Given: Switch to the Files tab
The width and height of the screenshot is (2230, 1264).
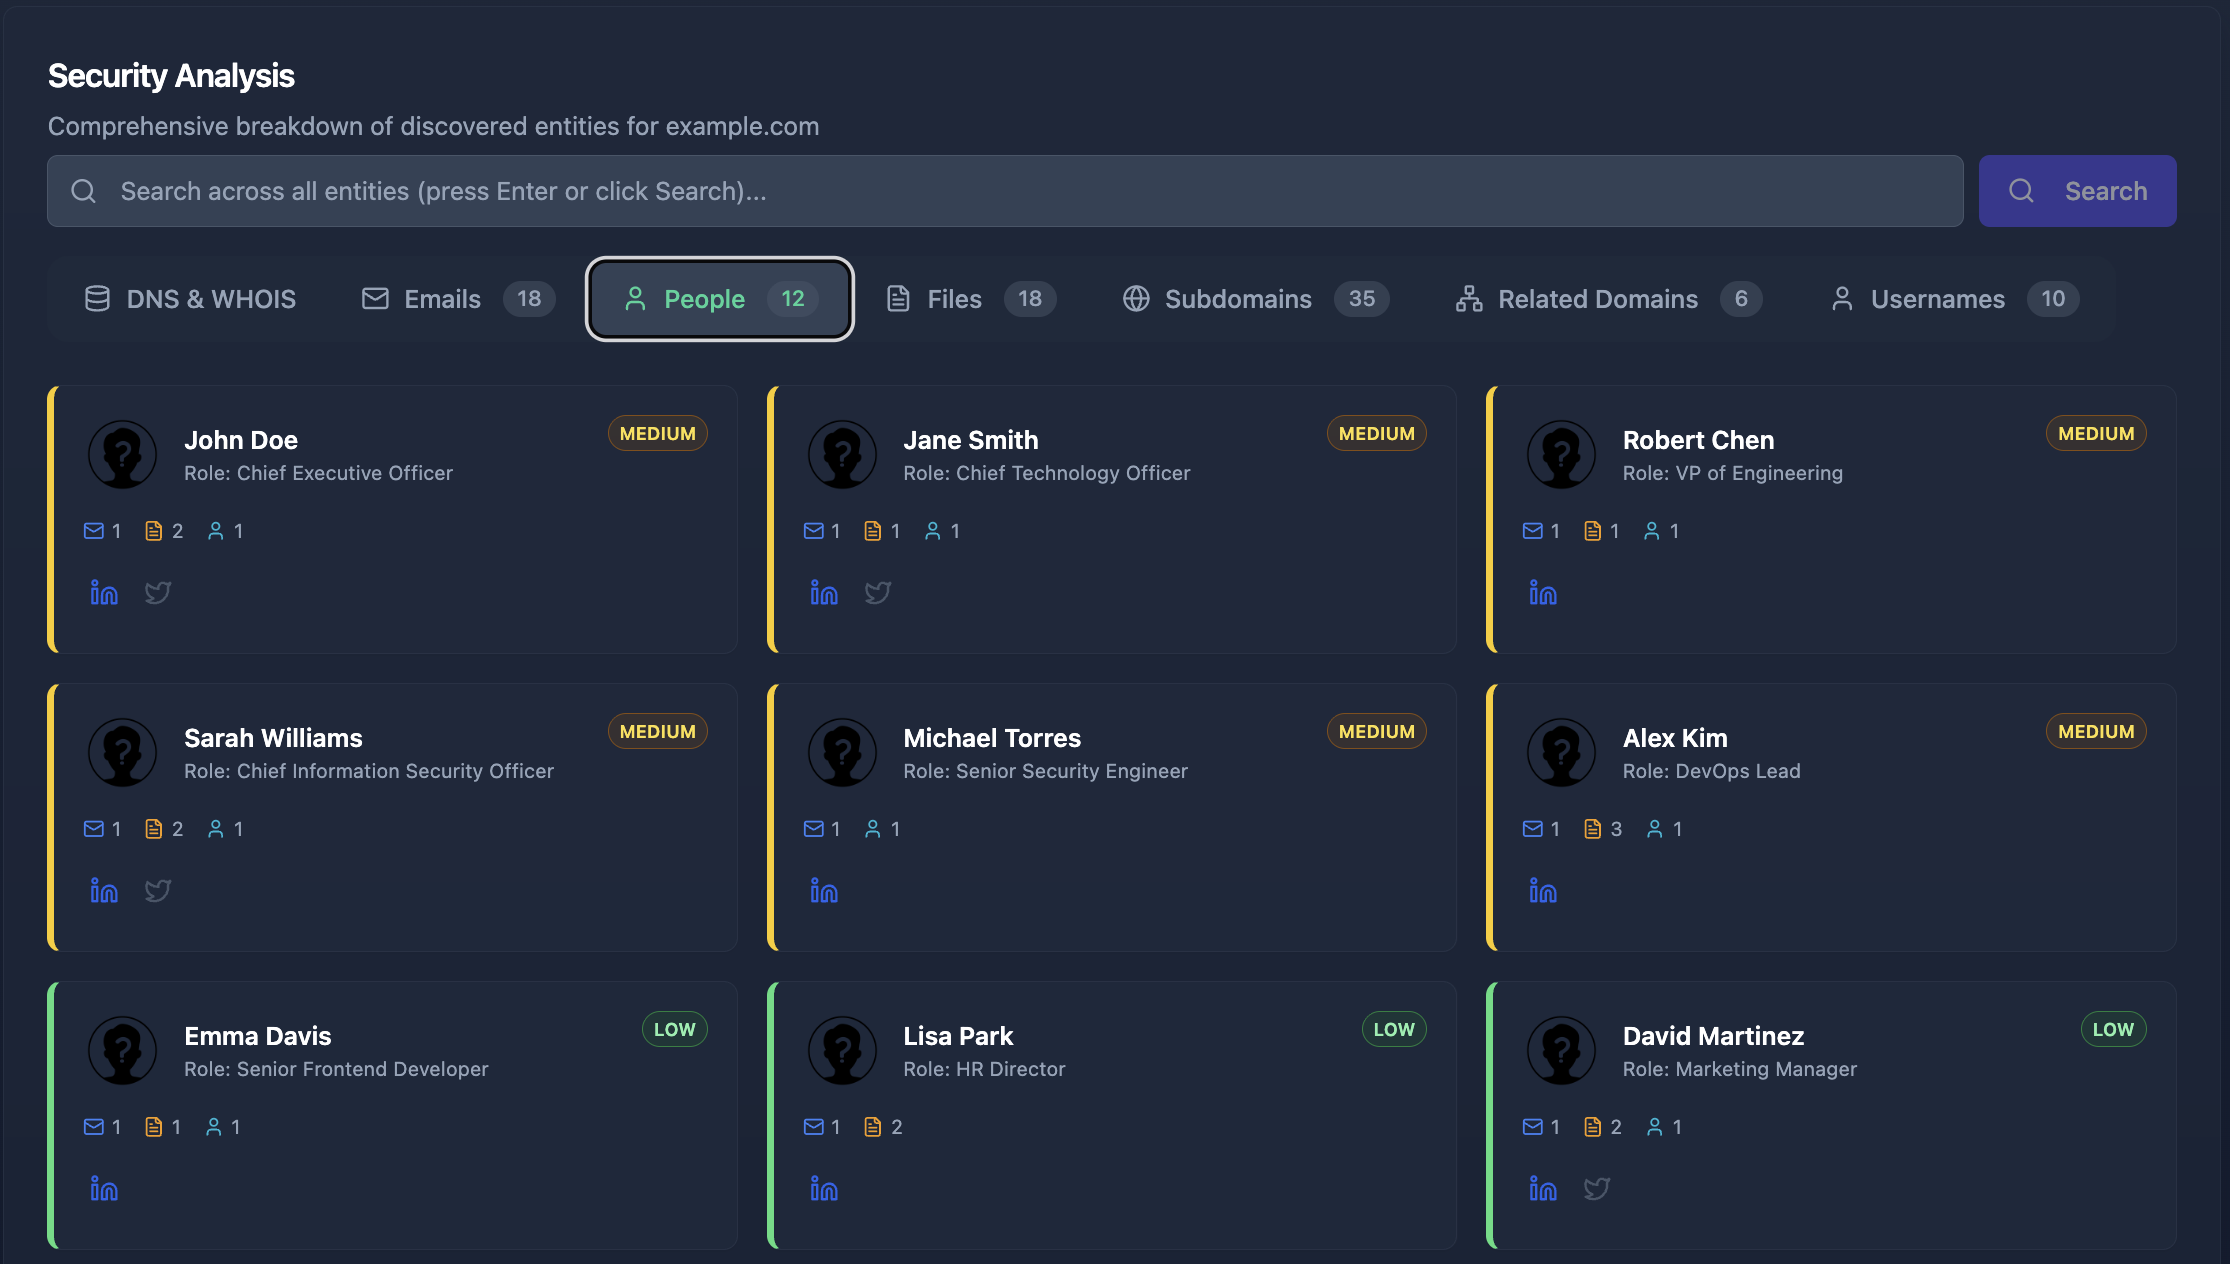Looking at the screenshot, I should [955, 298].
